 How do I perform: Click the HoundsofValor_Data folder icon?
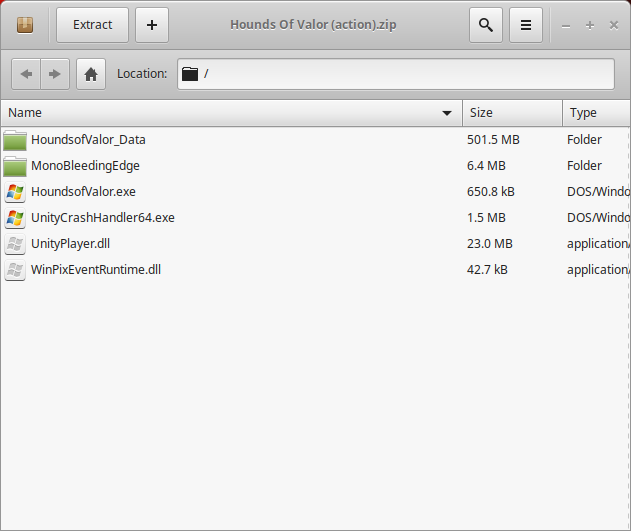[15, 140]
